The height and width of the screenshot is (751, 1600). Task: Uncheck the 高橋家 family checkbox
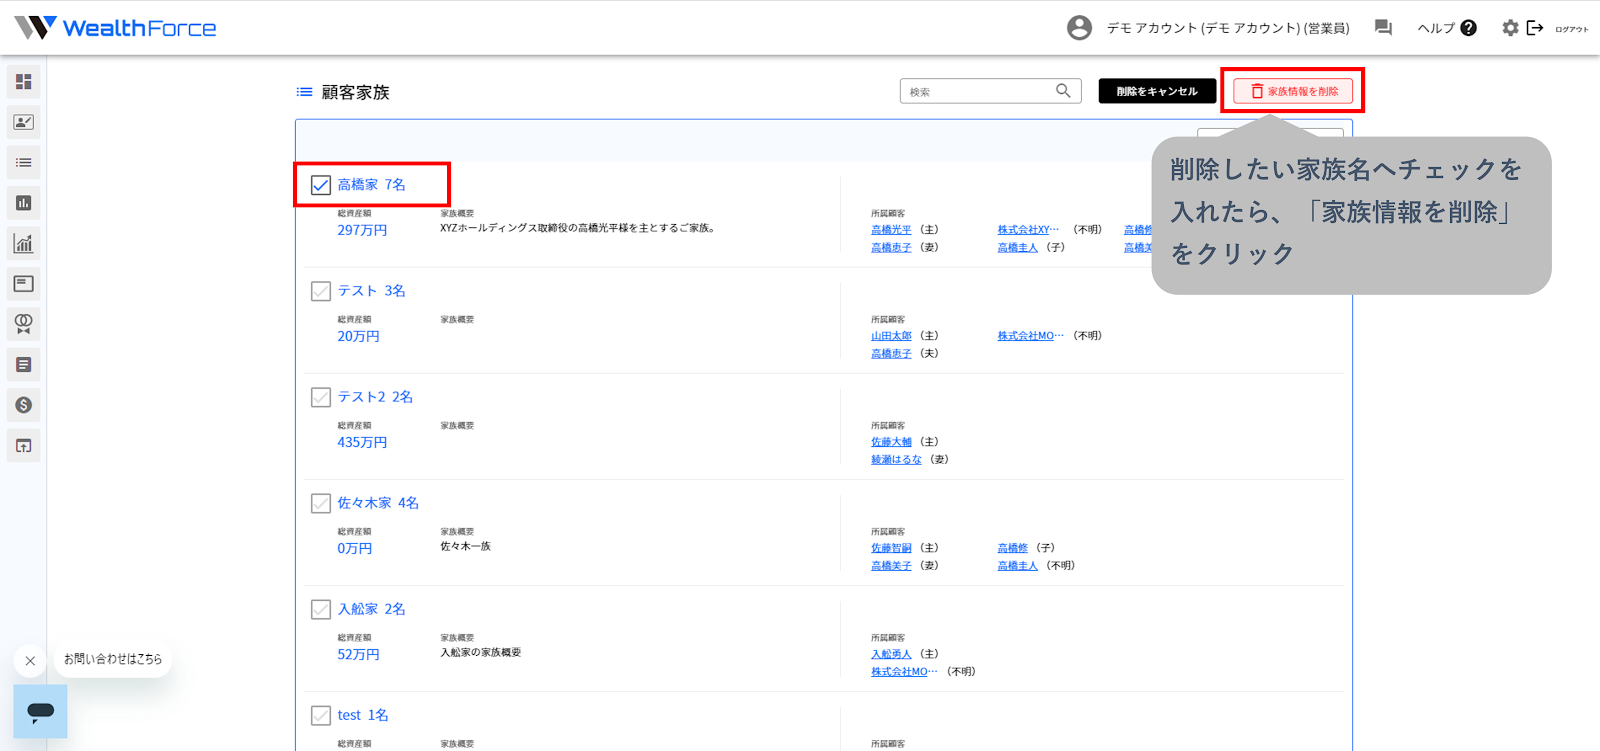(321, 185)
